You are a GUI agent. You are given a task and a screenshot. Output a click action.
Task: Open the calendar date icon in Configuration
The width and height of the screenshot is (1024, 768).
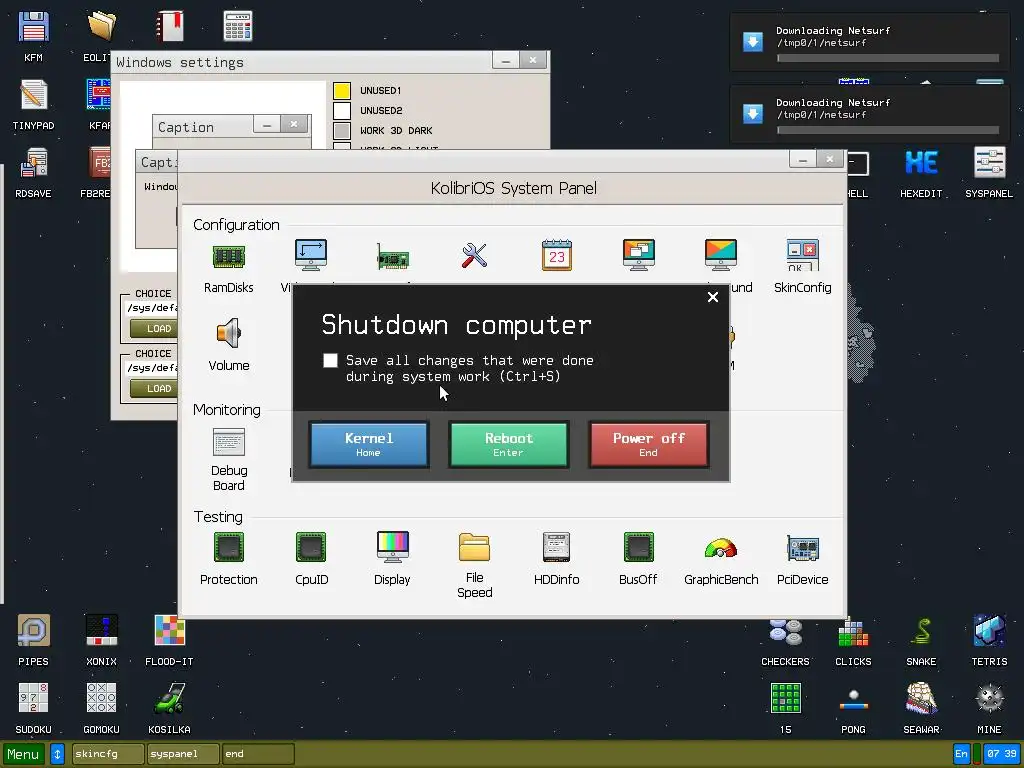557,255
